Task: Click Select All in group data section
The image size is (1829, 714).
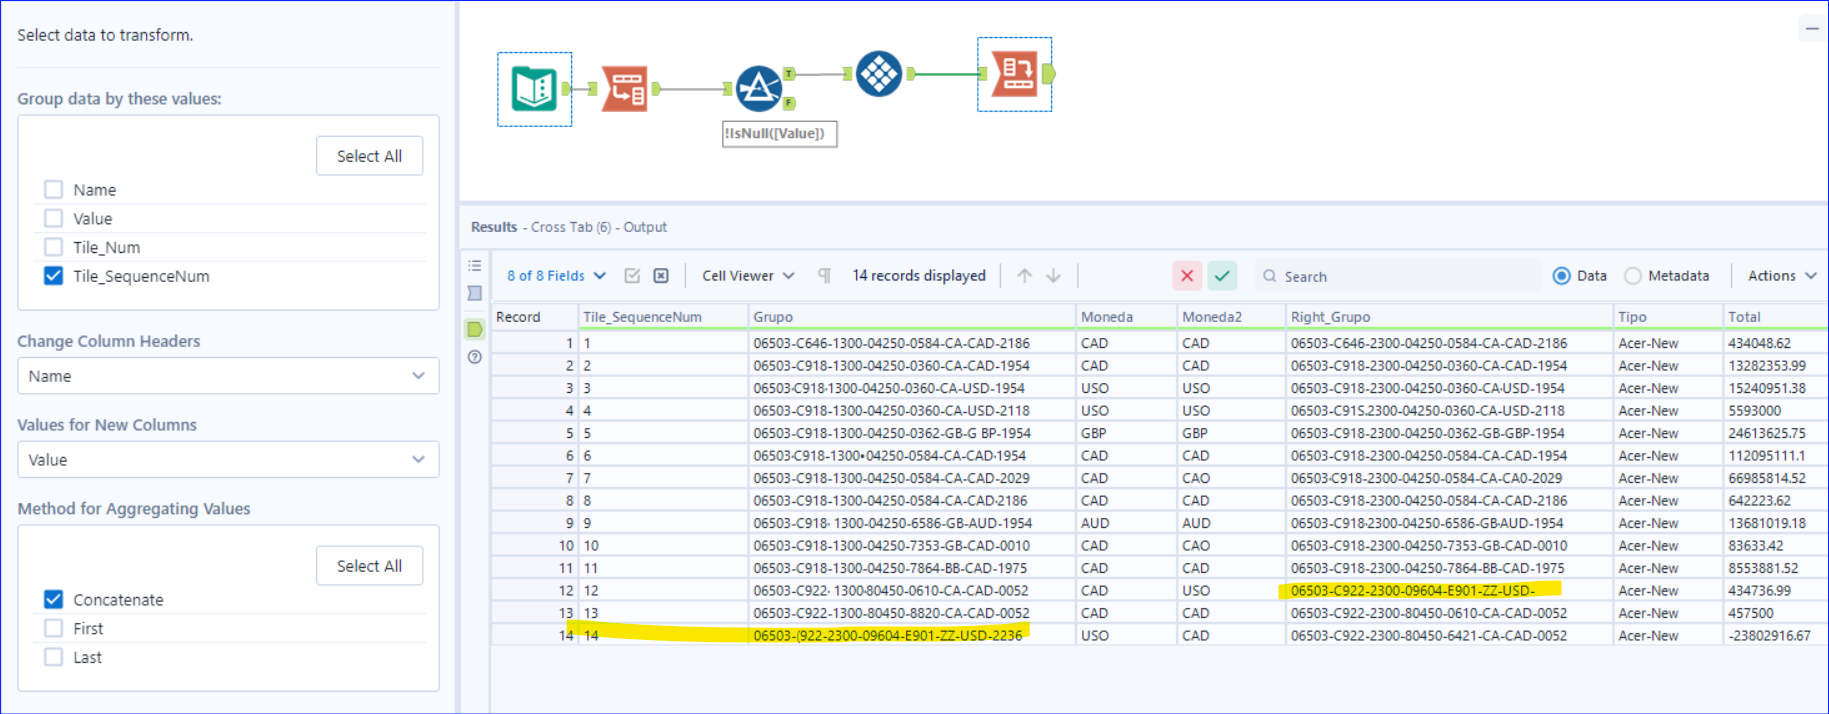Action: point(369,156)
